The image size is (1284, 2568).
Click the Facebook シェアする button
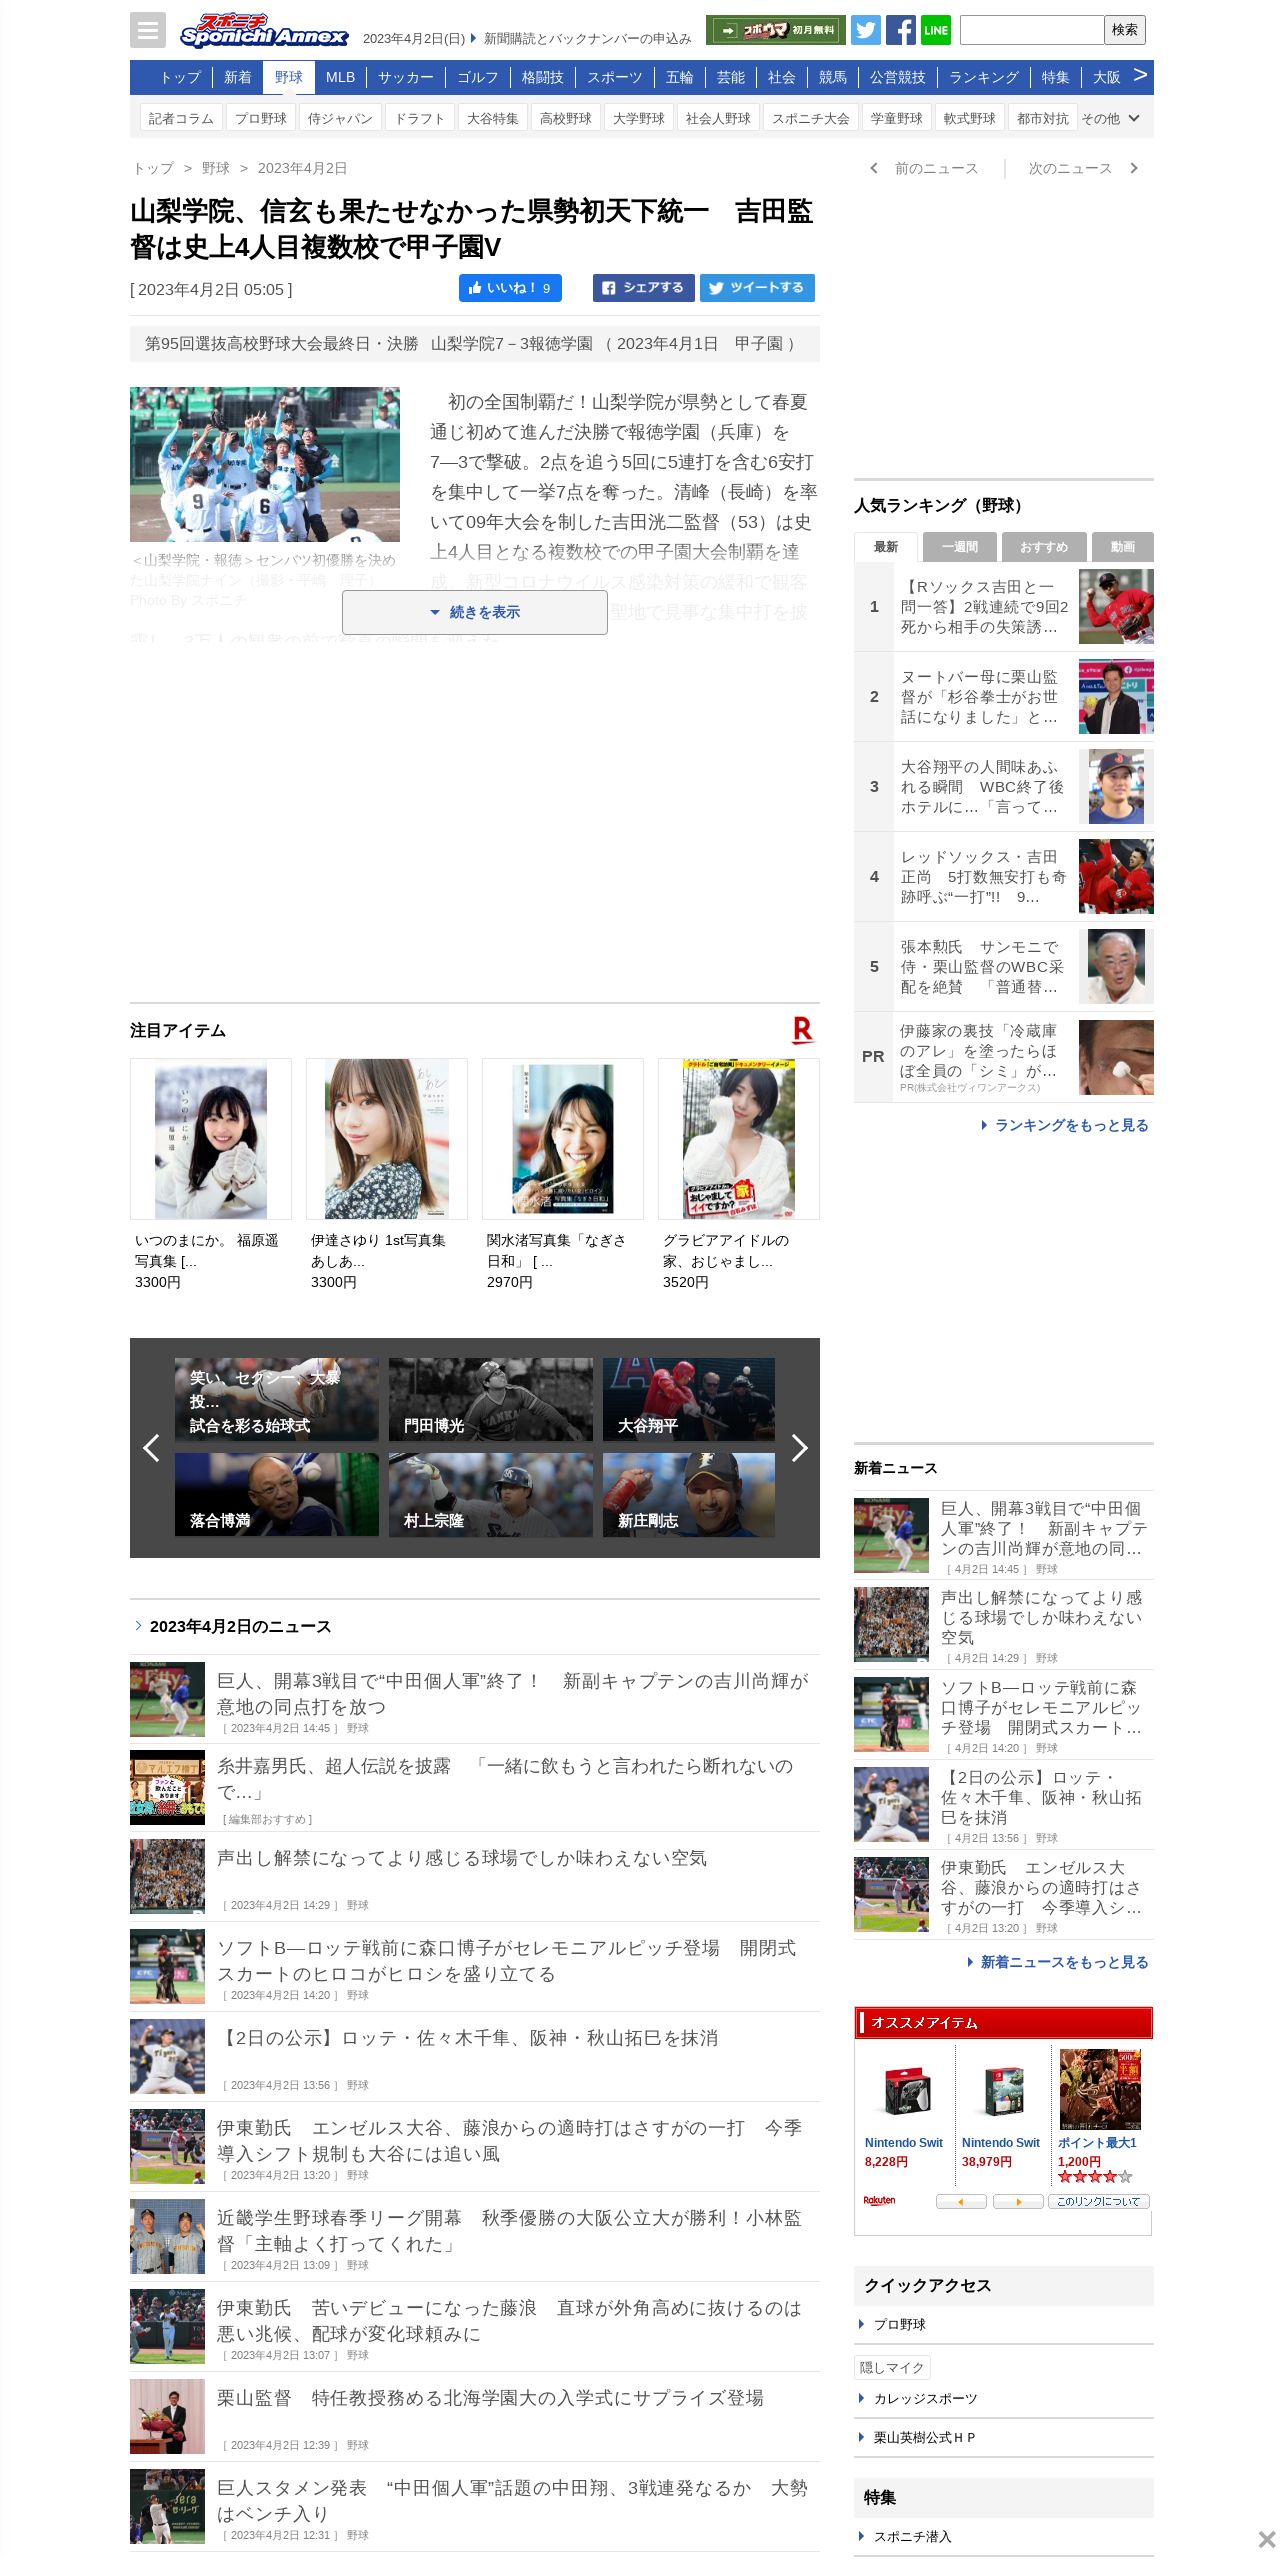tap(644, 288)
